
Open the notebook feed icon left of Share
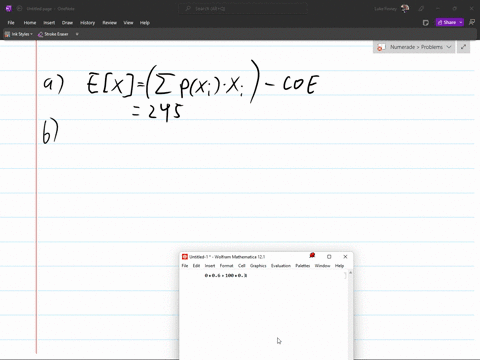[426, 23]
